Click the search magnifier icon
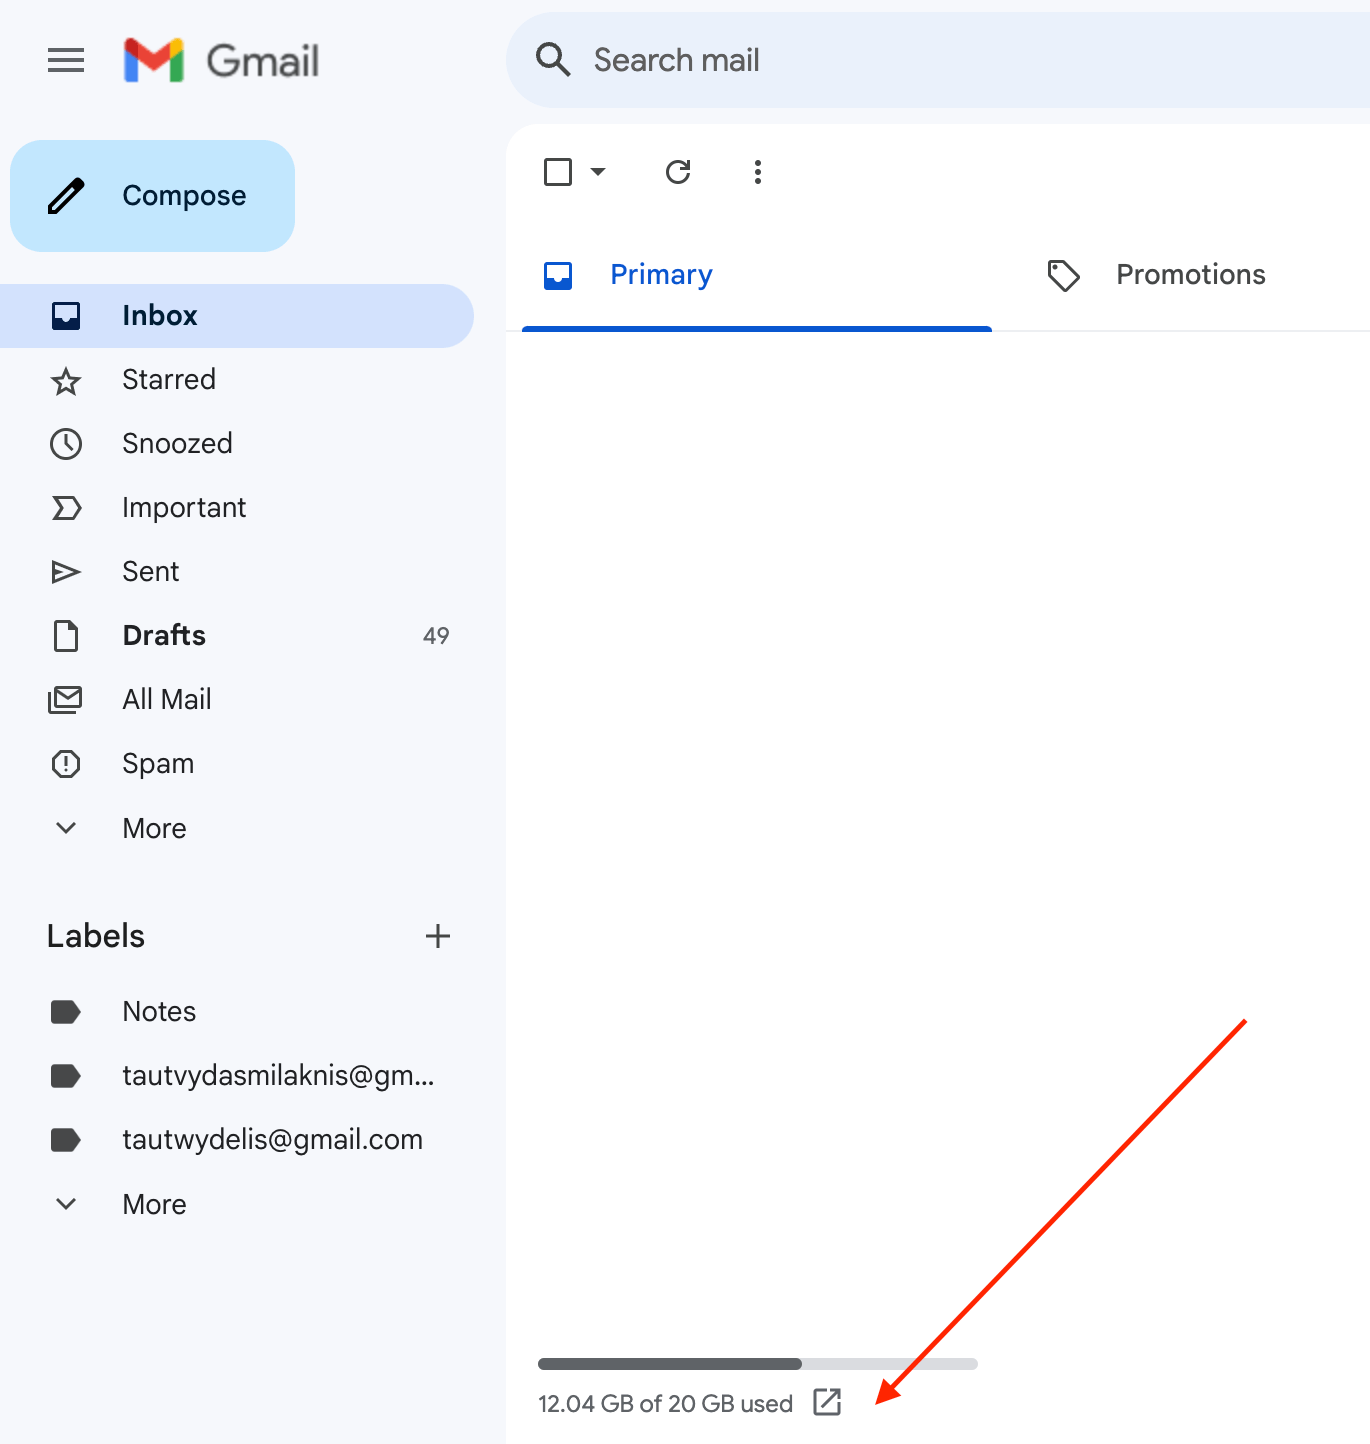 pos(553,60)
